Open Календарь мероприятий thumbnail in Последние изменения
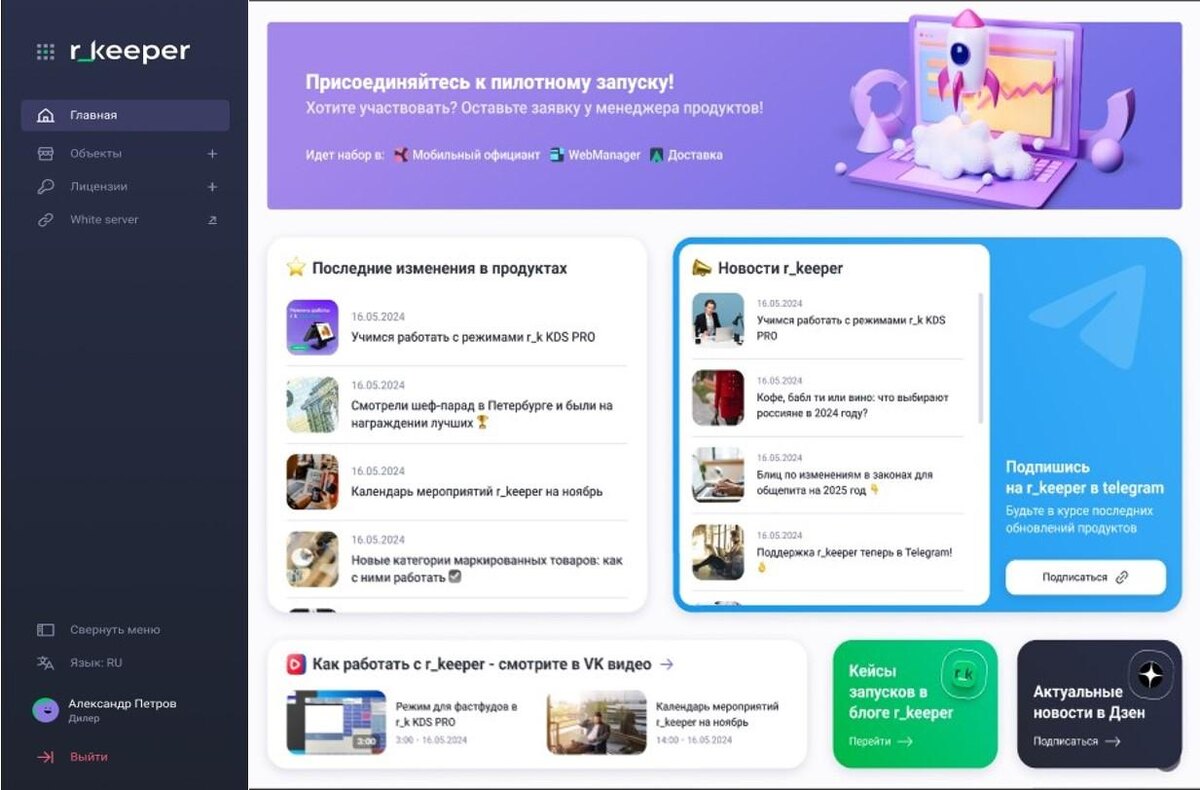Image resolution: width=1200 pixels, height=790 pixels. click(312, 482)
